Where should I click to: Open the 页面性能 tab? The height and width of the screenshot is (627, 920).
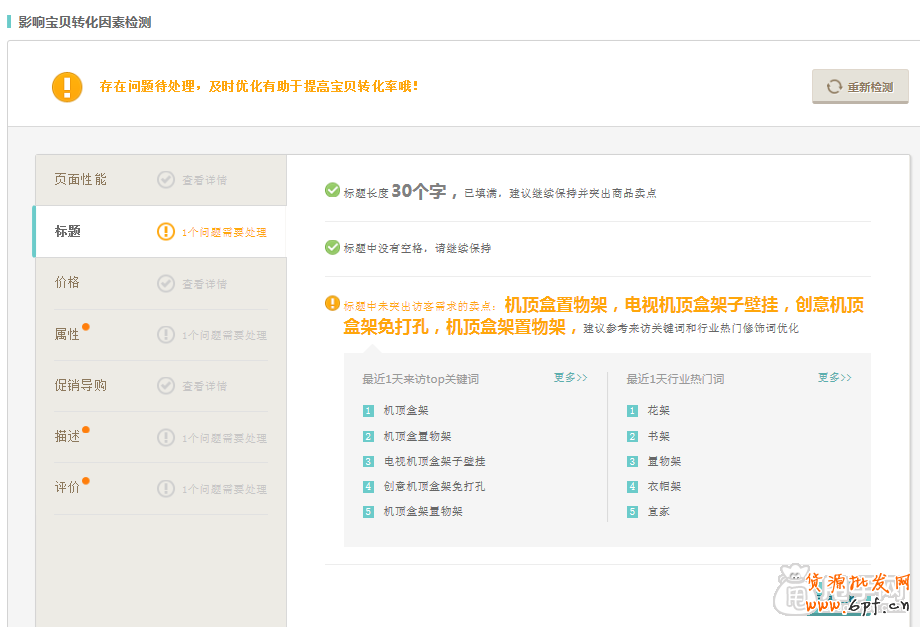click(80, 180)
